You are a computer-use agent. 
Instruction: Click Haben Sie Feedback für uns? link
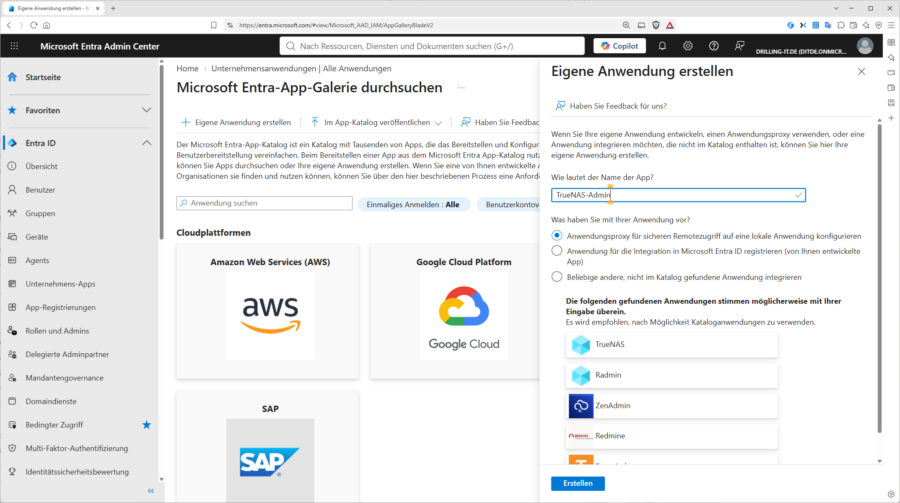tap(611, 106)
